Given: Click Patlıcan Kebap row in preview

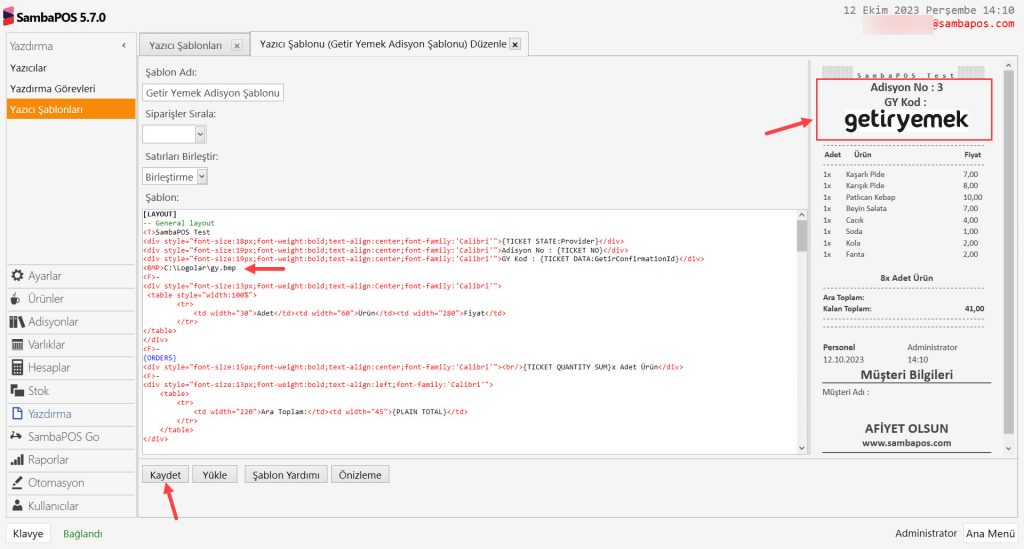Looking at the screenshot, I should tap(903, 197).
